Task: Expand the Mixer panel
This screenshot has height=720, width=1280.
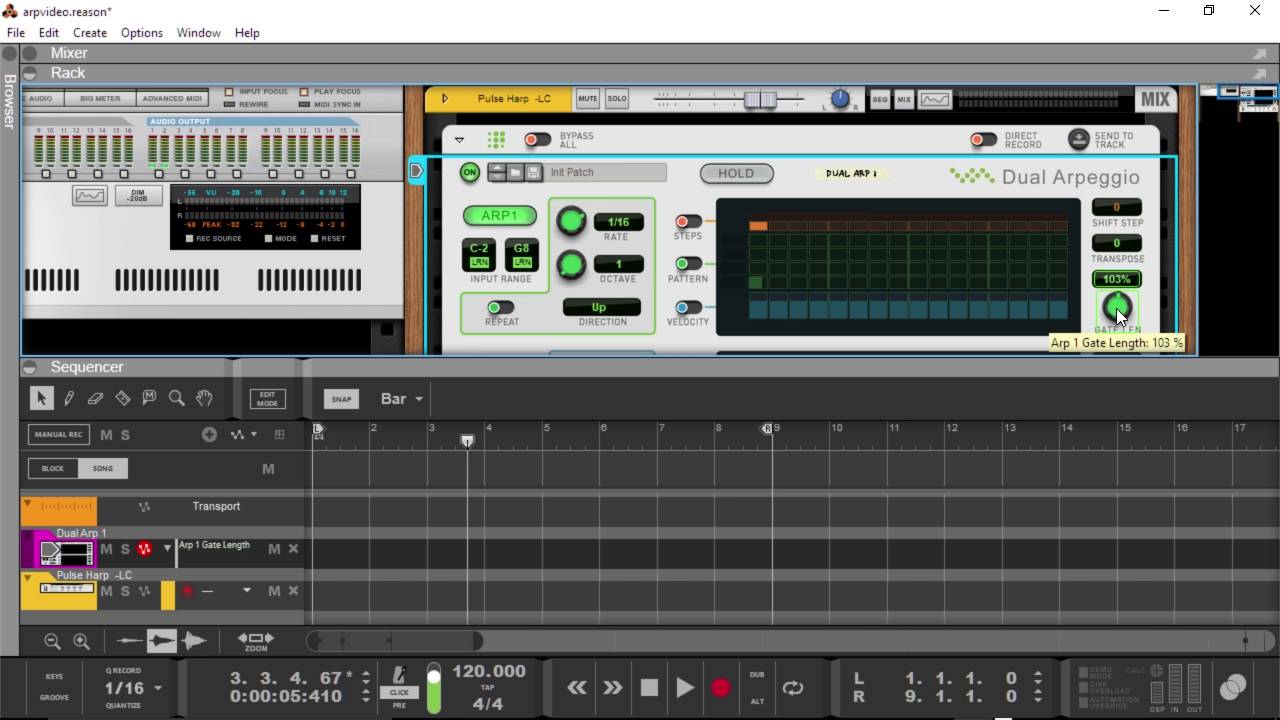Action: 30,53
